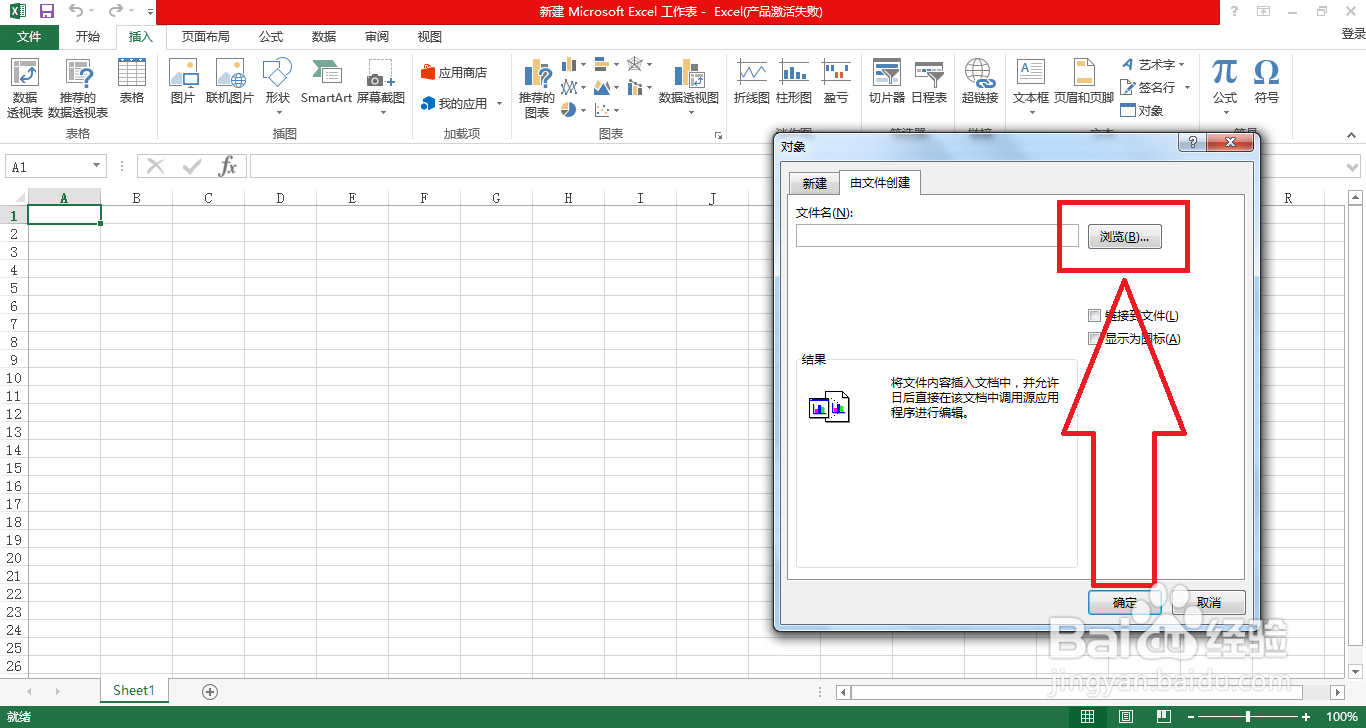Expand the Name Box dropdown for A1
Image resolution: width=1366 pixels, height=728 pixels.
click(97, 167)
